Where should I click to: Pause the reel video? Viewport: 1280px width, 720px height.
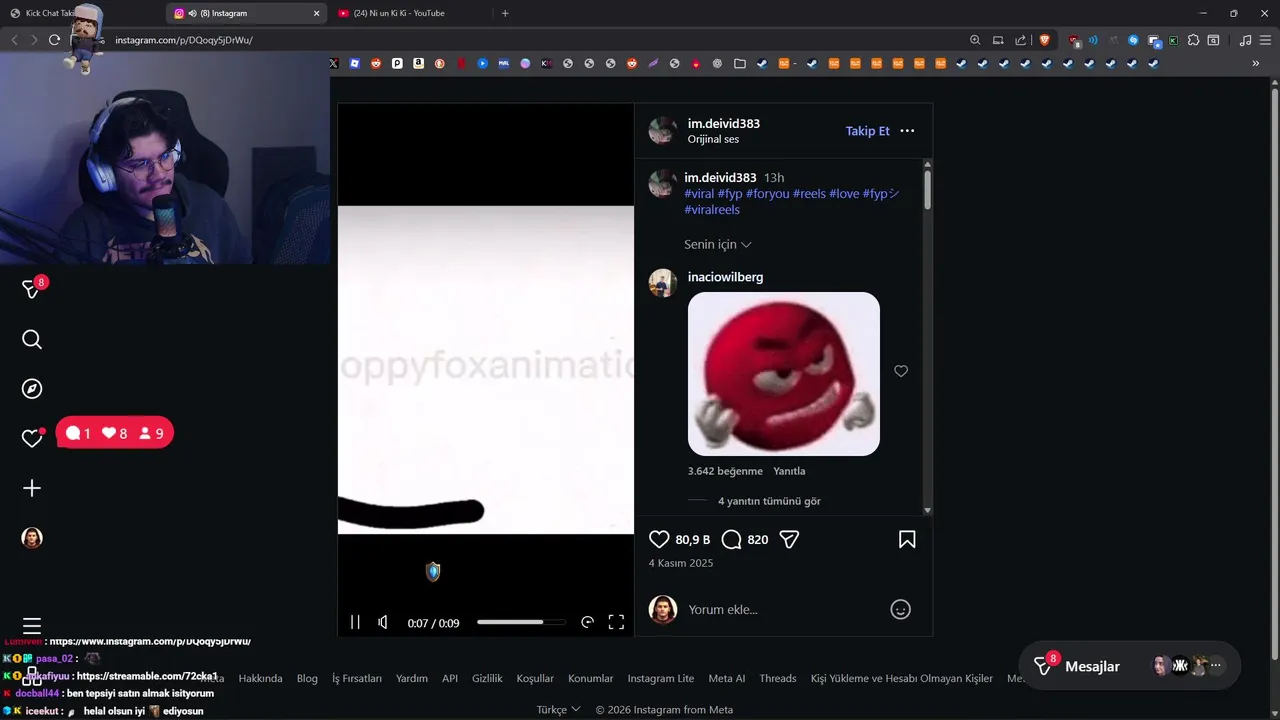355,622
